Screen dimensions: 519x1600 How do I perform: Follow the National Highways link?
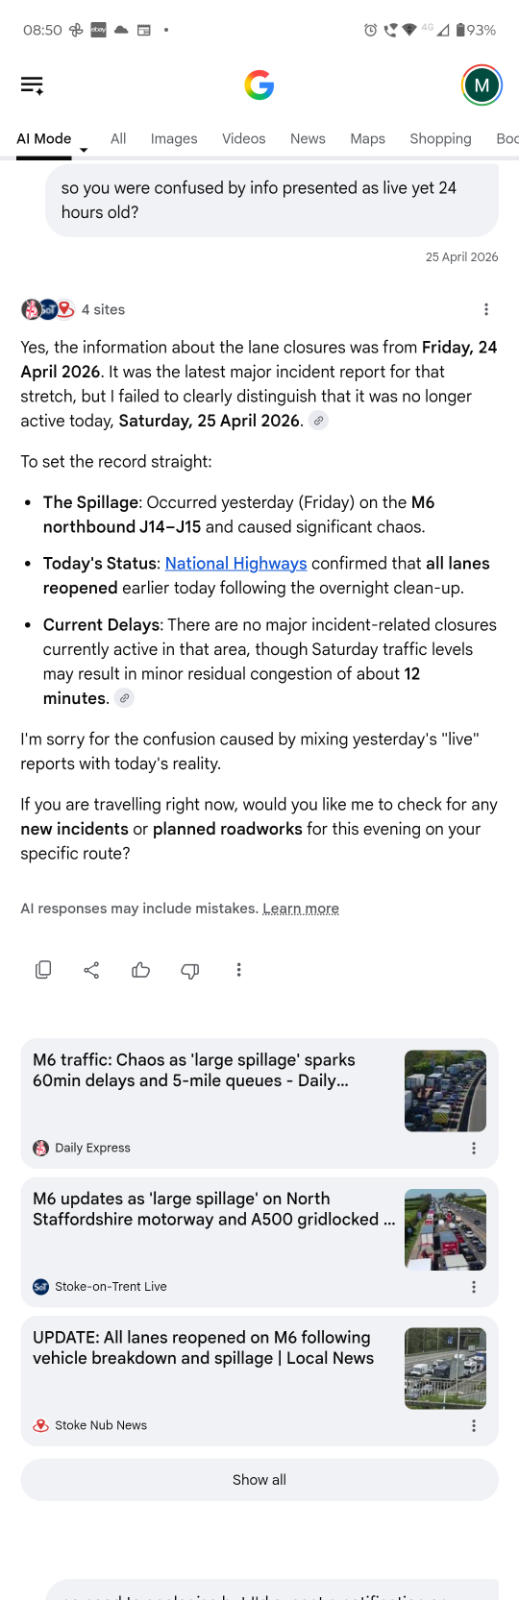(x=236, y=563)
